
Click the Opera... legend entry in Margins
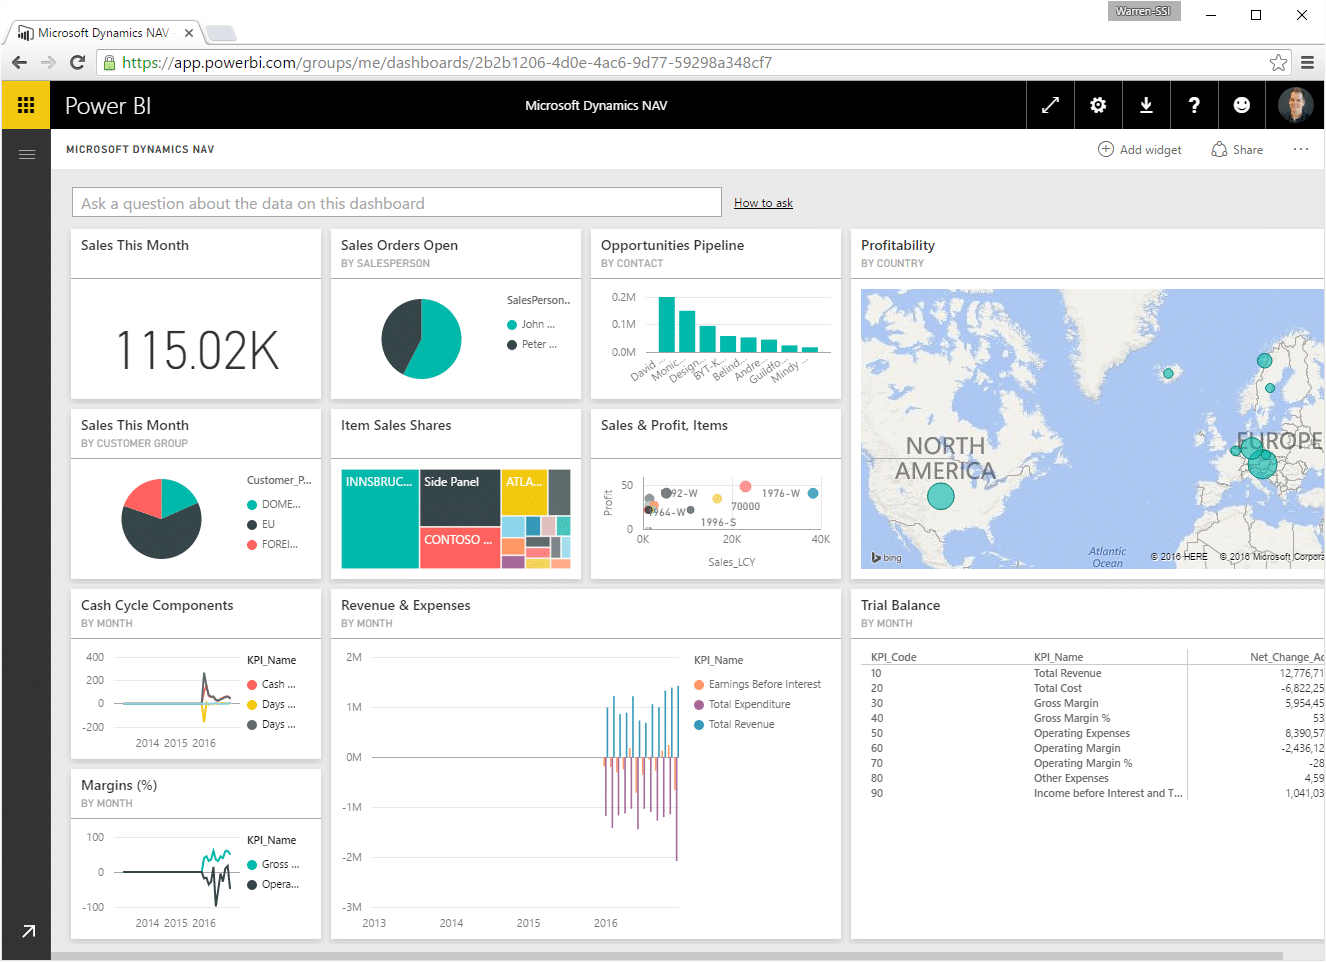[x=274, y=884]
